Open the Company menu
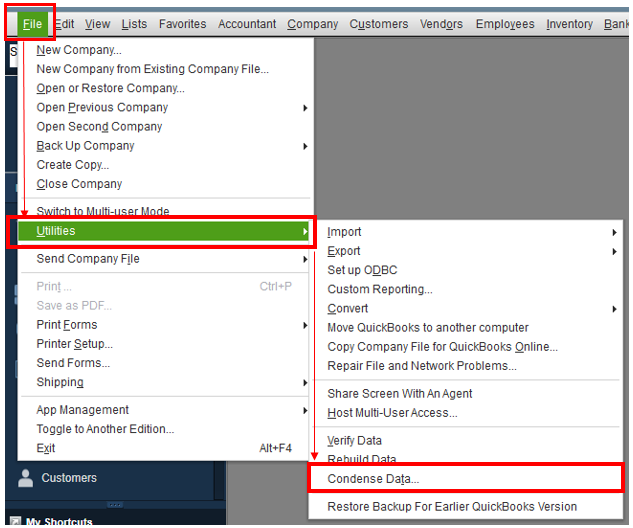 (x=312, y=24)
